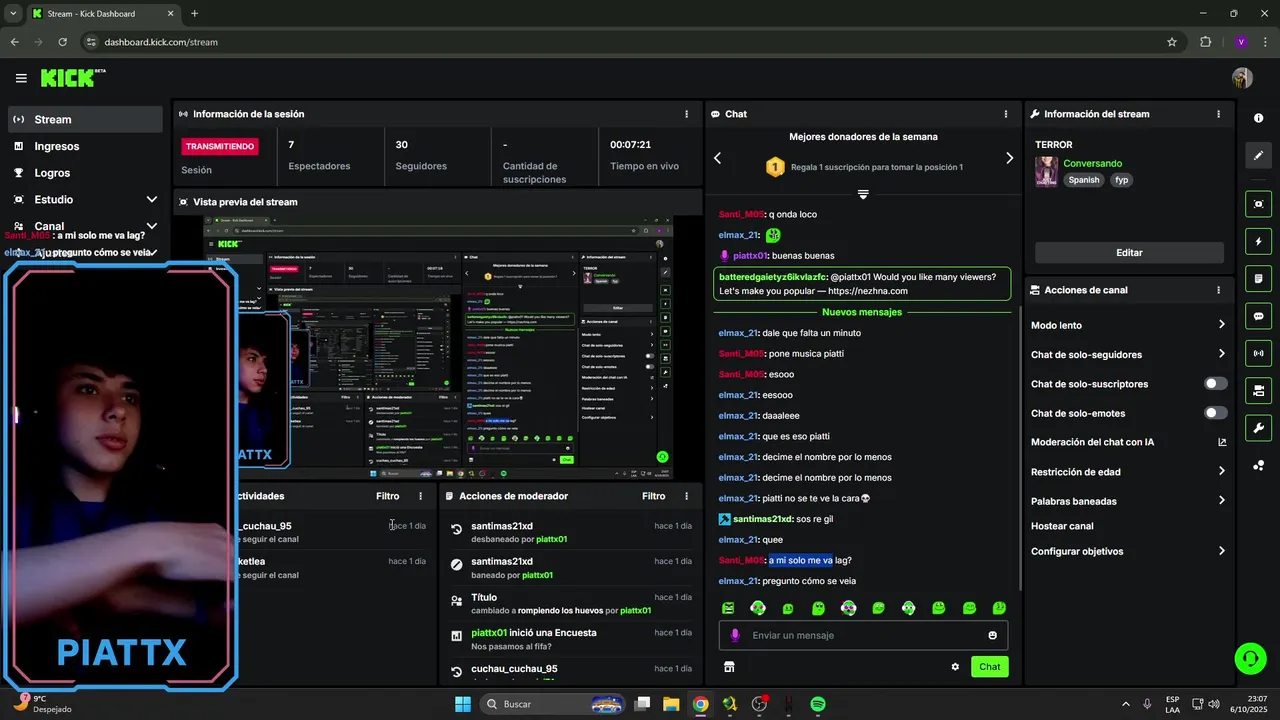Toggle the broadcast signal icon in right sidebar
Image resolution: width=1280 pixels, height=720 pixels.
click(x=1258, y=353)
